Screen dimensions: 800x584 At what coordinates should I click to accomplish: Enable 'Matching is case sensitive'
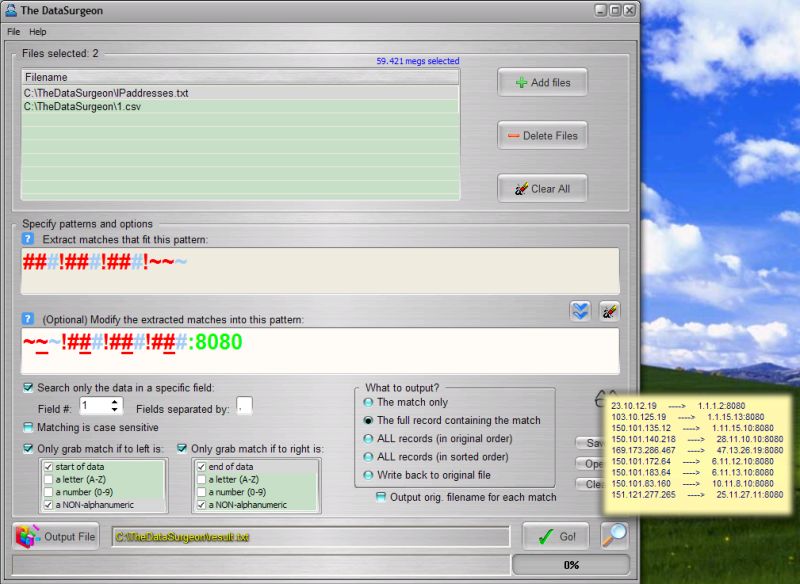point(29,427)
